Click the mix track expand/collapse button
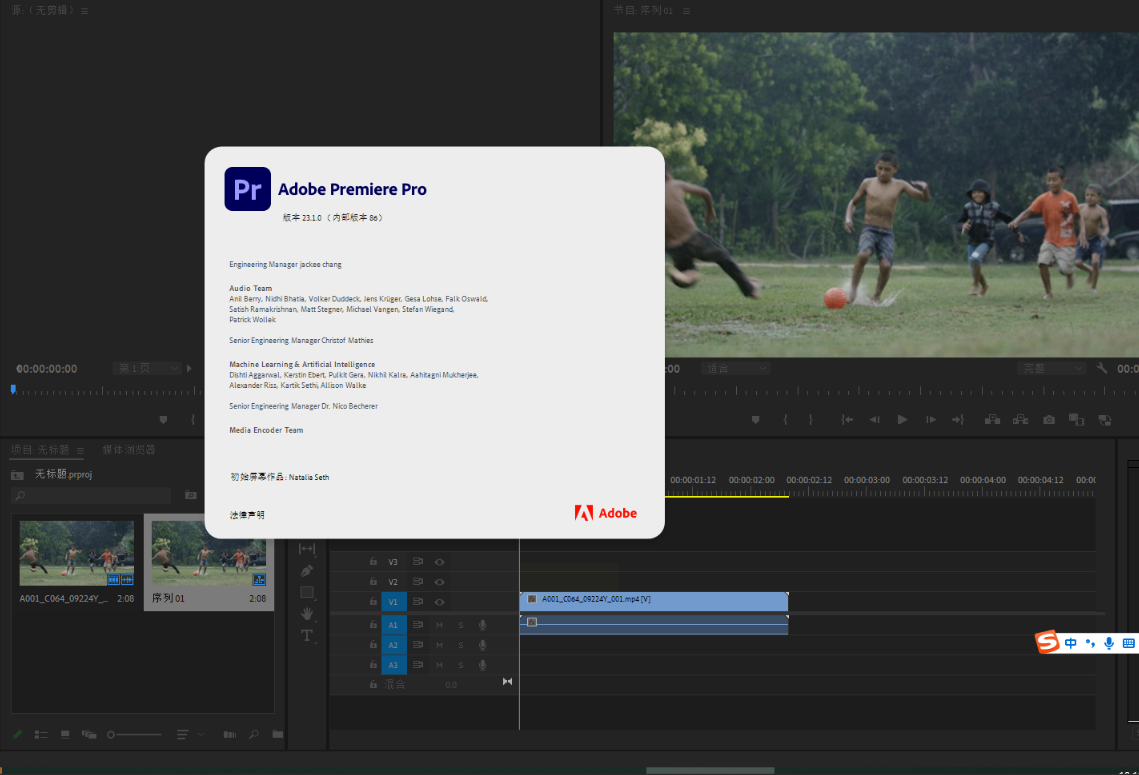The width and height of the screenshot is (1139, 775). click(x=507, y=682)
